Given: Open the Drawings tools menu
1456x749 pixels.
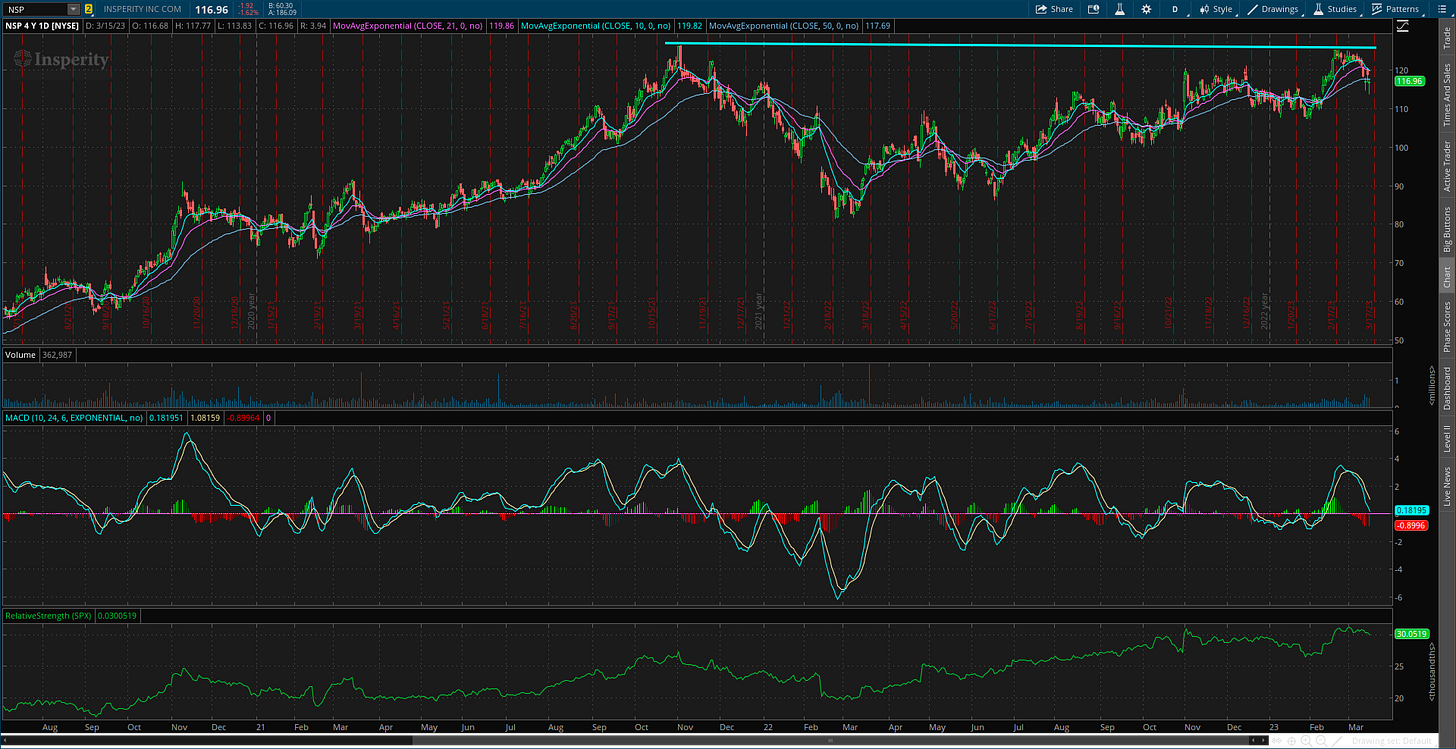Looking at the screenshot, I should tap(1273, 9).
